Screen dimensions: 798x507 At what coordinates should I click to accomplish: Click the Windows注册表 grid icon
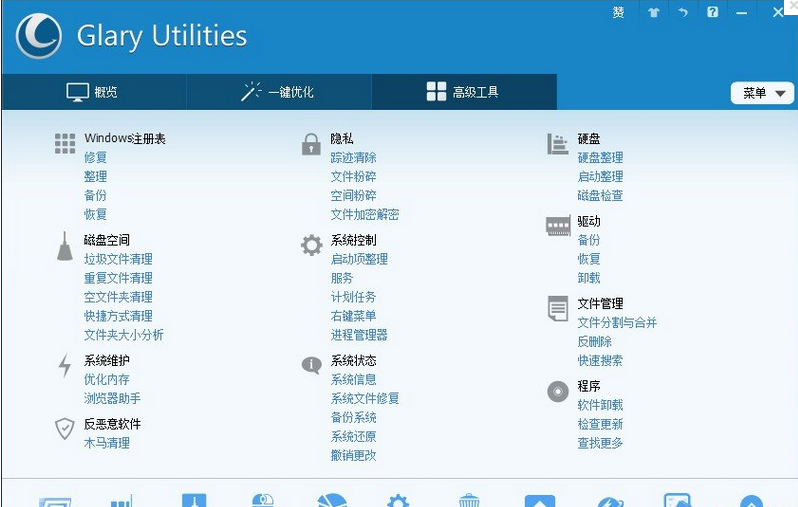(x=65, y=144)
